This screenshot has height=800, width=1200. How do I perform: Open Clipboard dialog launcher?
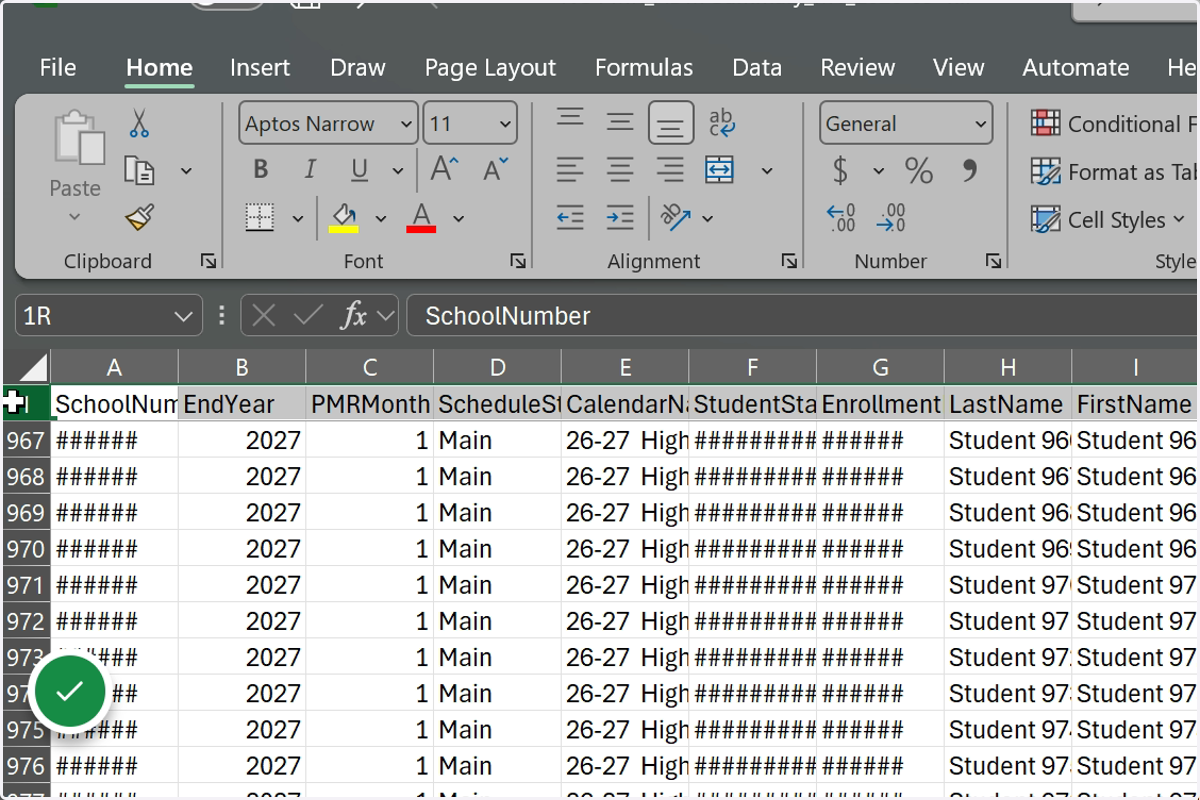pyautogui.click(x=208, y=261)
